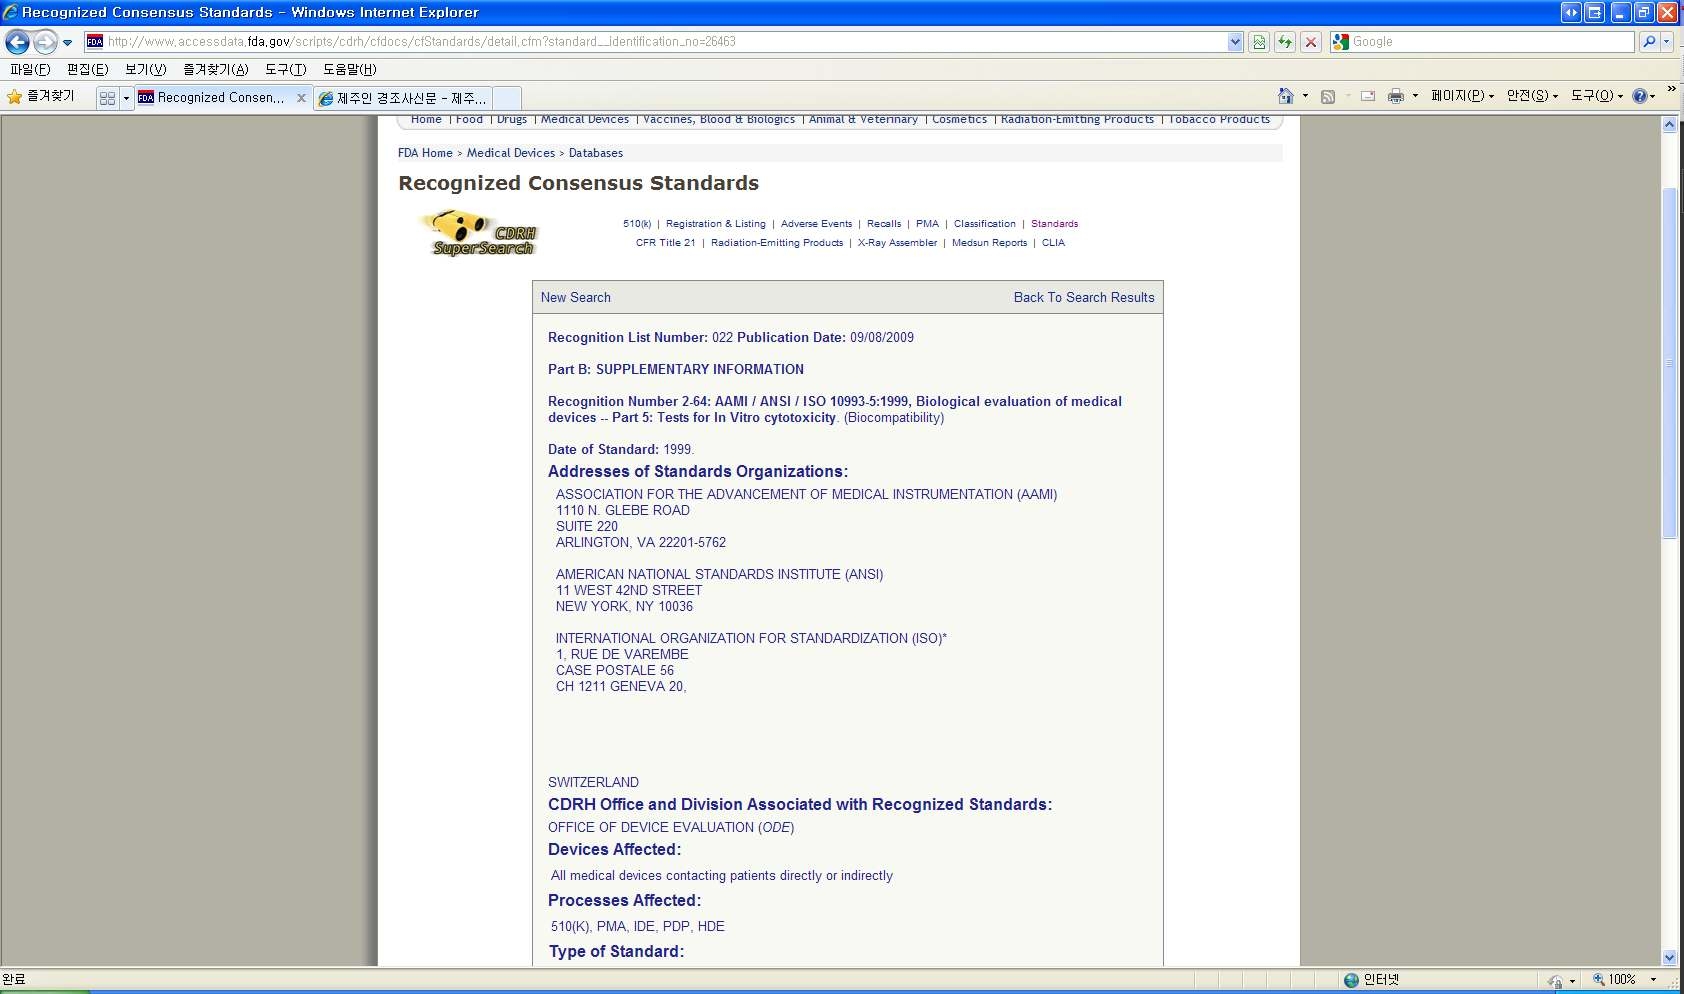Open the 100% zoom level control
This screenshot has width=1684, height=994.
coord(1615,980)
